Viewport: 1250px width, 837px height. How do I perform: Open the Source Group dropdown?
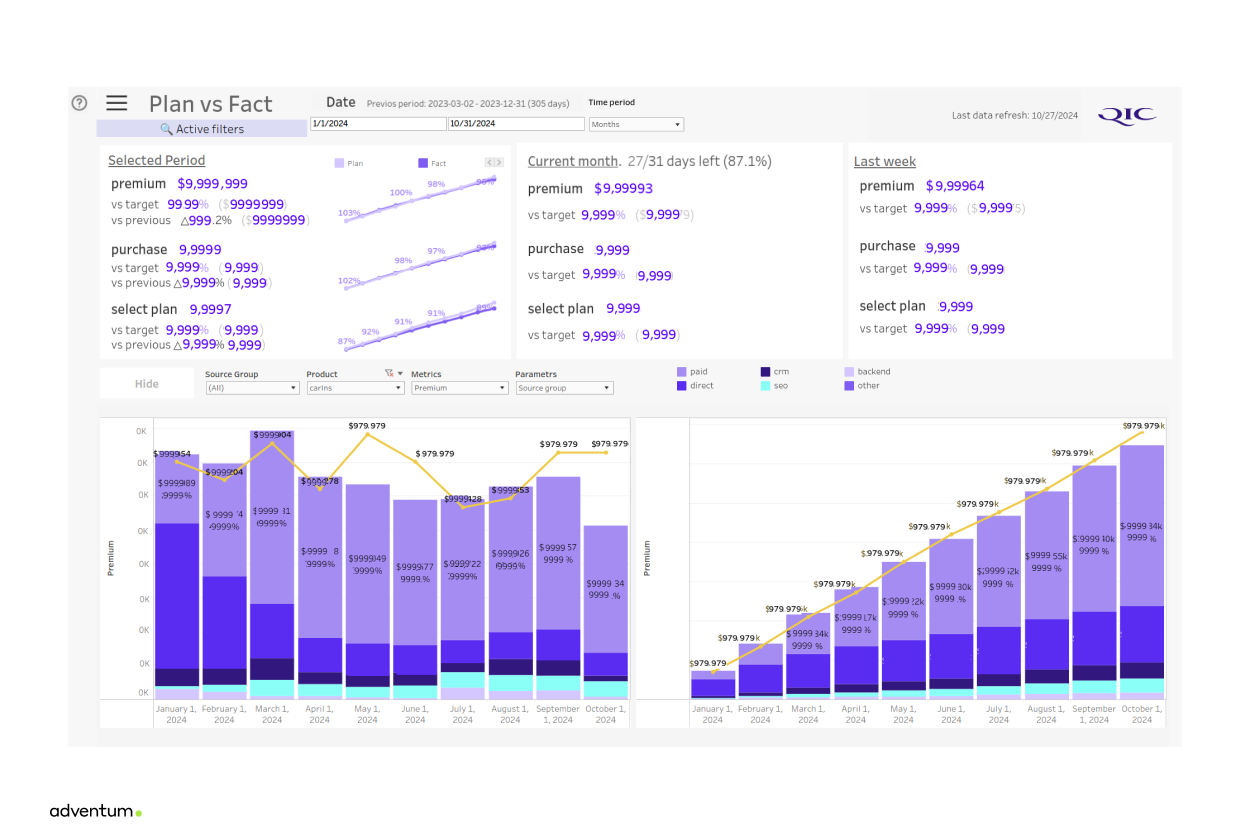(x=252, y=388)
